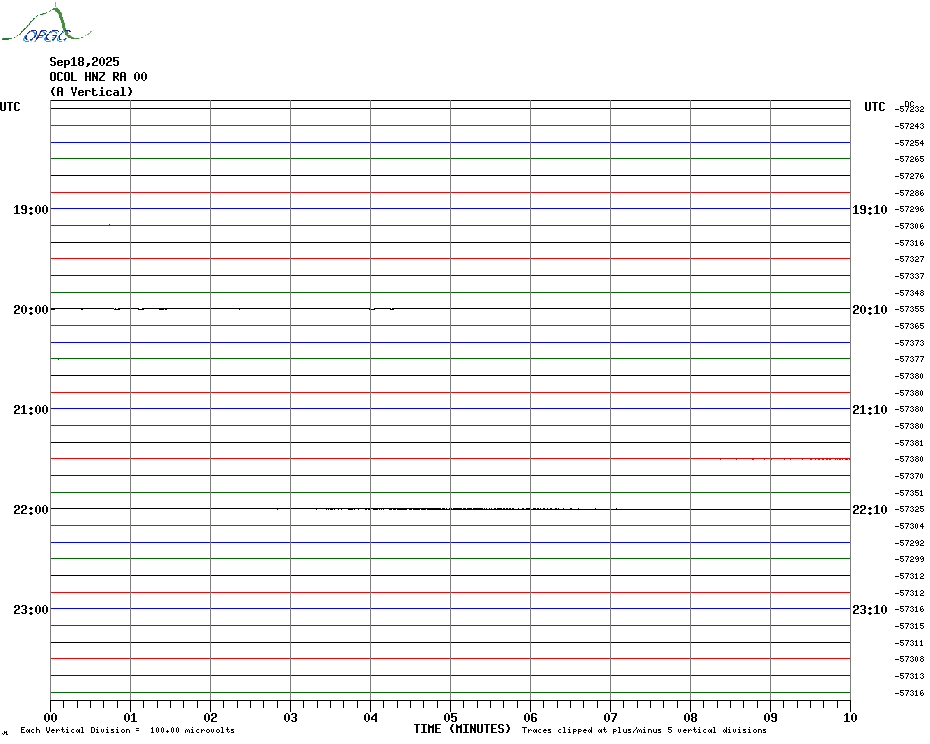
Task: Click the DC offset value -57306
Action: [910, 226]
